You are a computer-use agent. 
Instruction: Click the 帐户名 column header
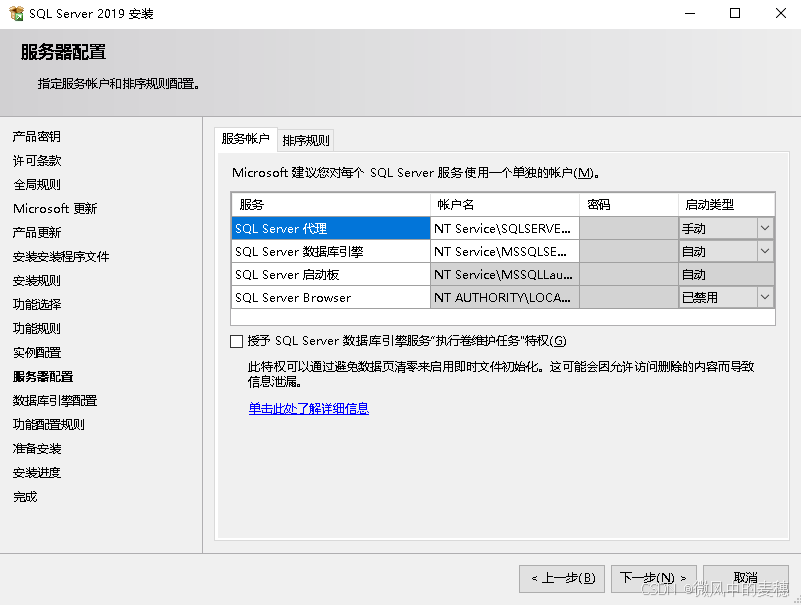505,205
